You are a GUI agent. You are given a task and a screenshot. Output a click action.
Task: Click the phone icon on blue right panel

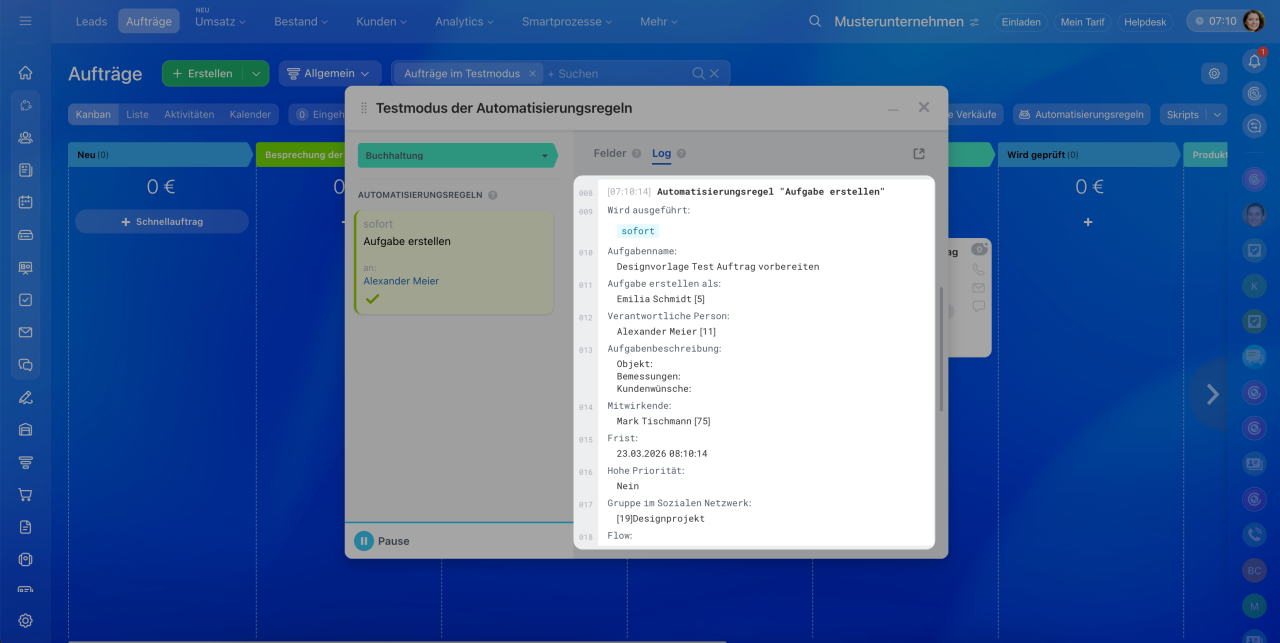[1254, 534]
